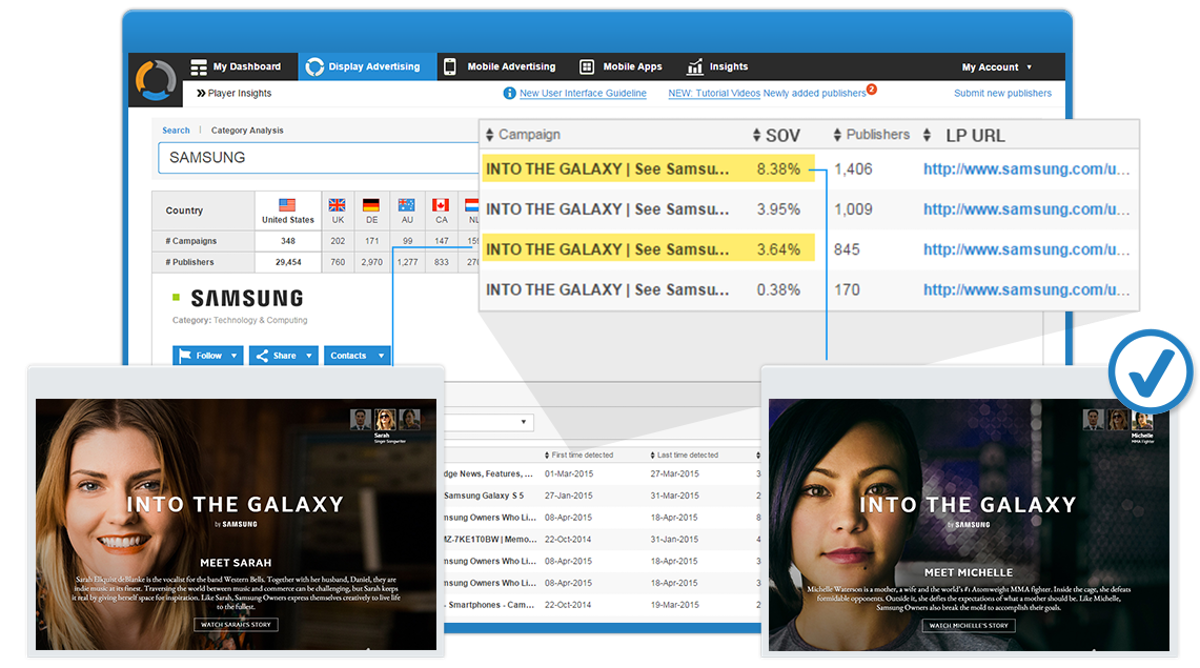This screenshot has height=668, width=1200.
Task: Open the Mobile Apps icon
Action: point(587,65)
